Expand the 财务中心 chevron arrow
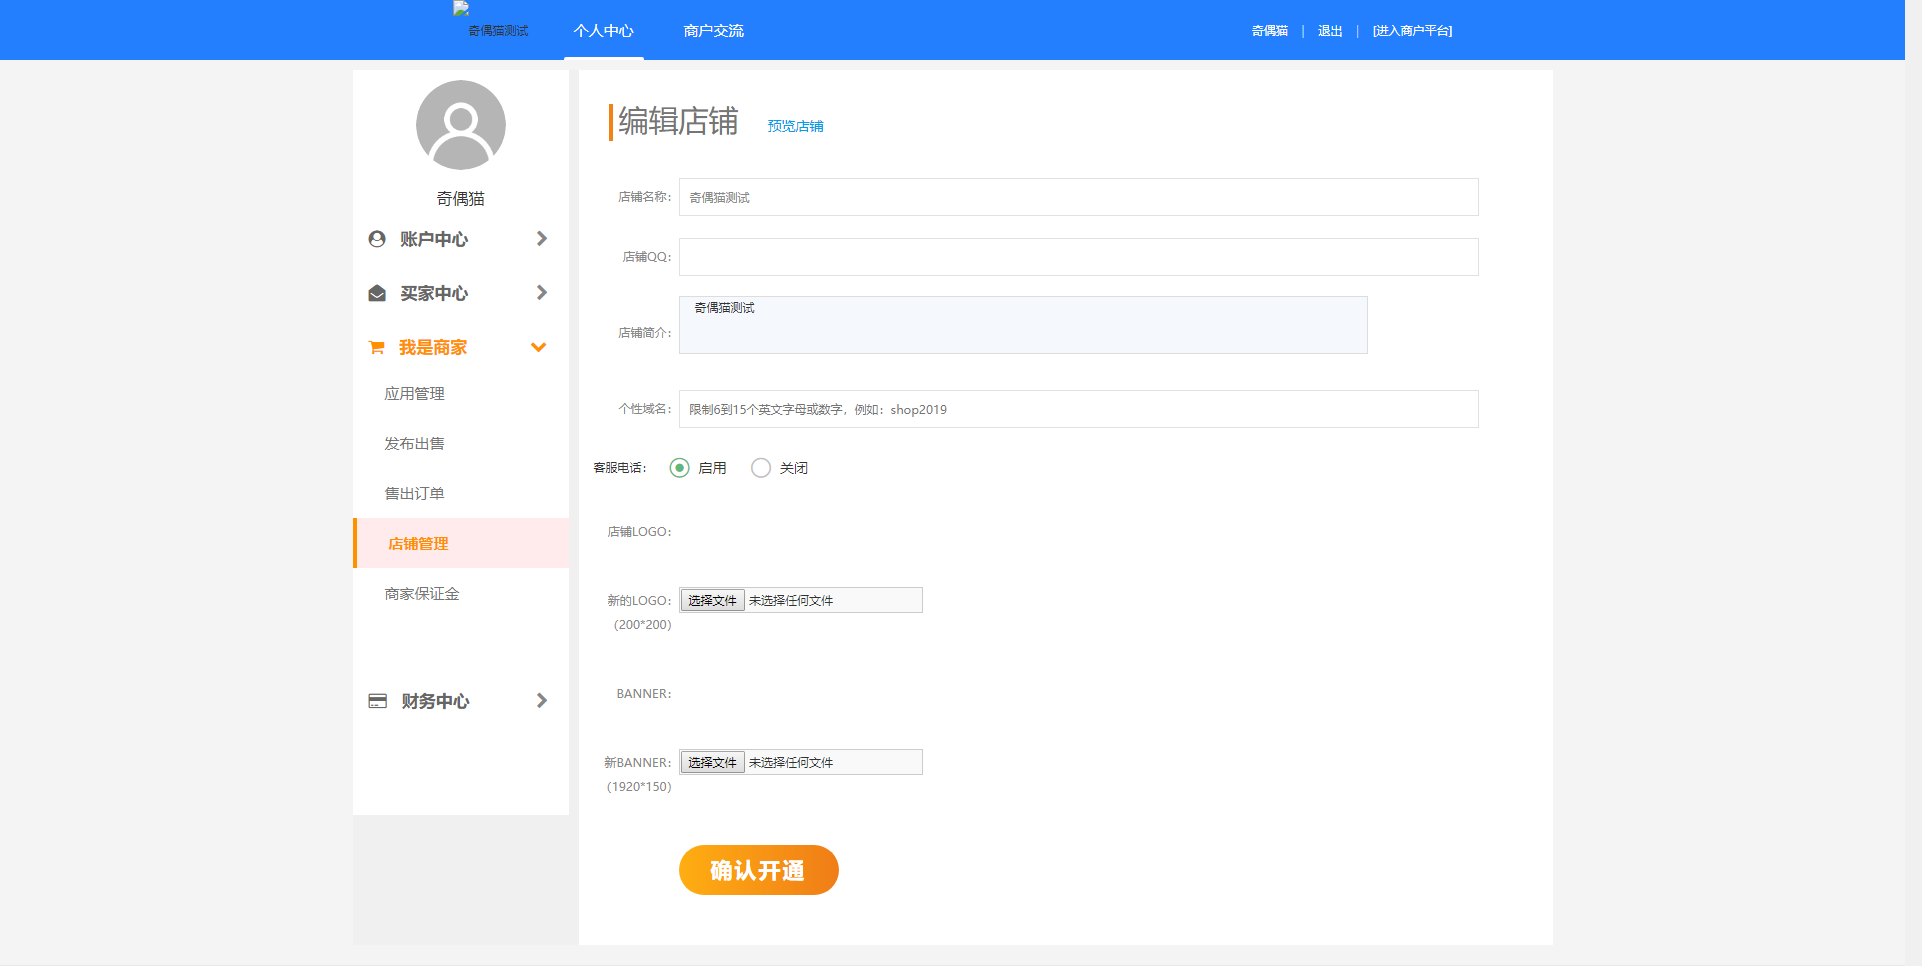This screenshot has width=1922, height=966. coord(542,700)
